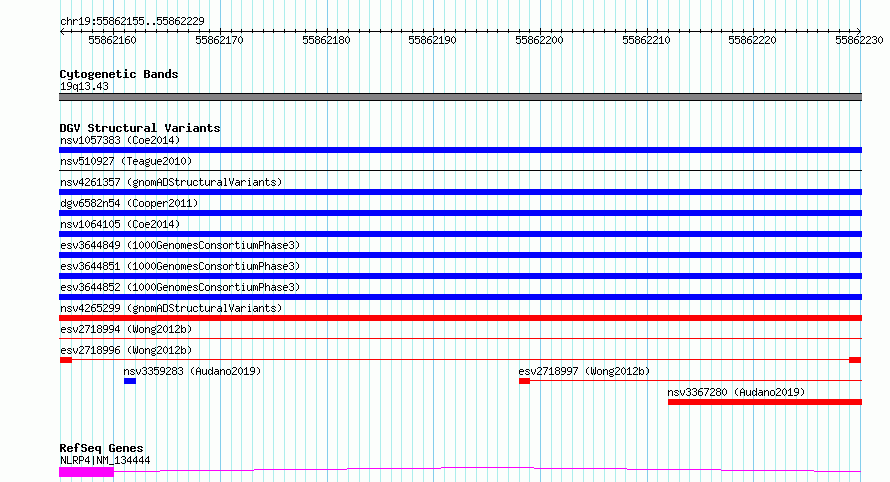This screenshot has width=890, height=482.
Task: Select the esv3644852 variant label
Action: (x=179, y=287)
